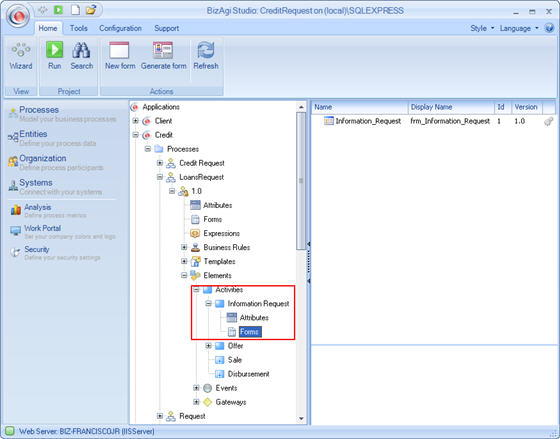Expand the Templates node
Image resolution: width=560 pixels, height=439 pixels.
(x=184, y=261)
